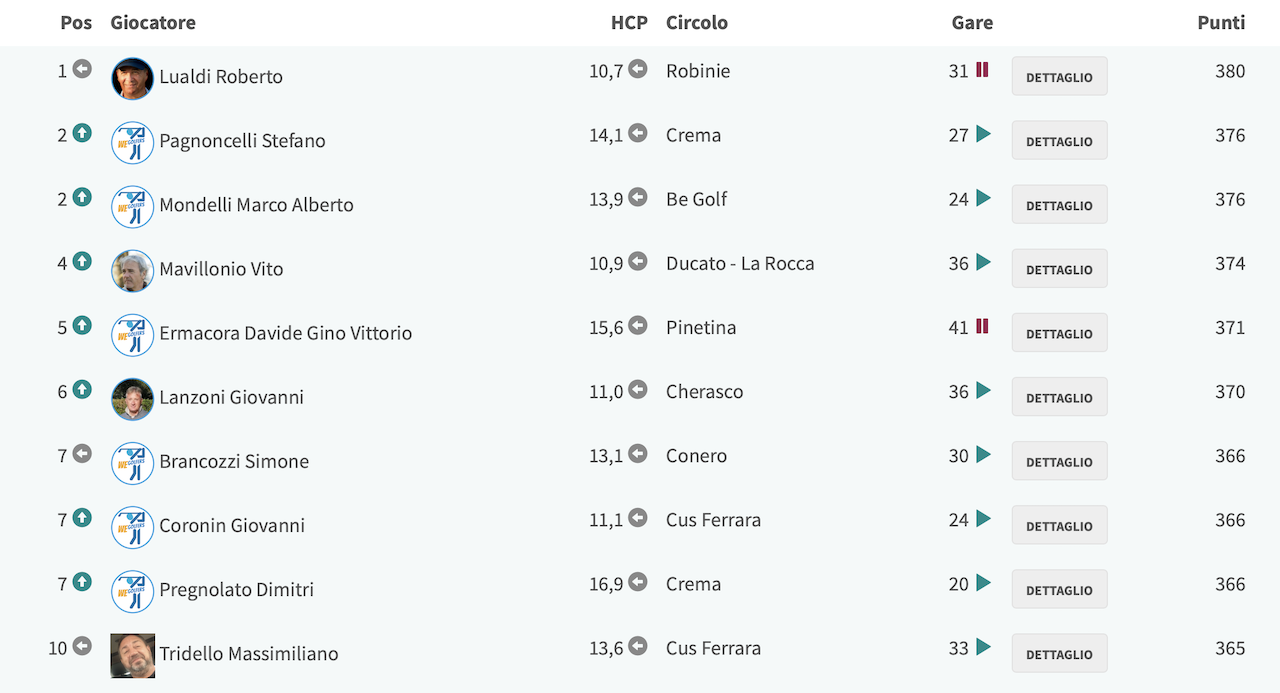Open DETTAGLIO for Lualdi Roberto
The width and height of the screenshot is (1280, 693).
coord(1059,76)
